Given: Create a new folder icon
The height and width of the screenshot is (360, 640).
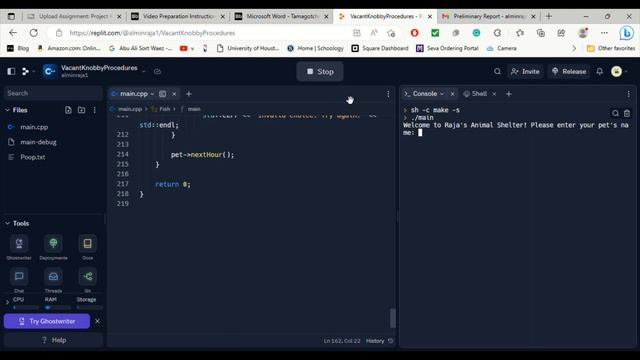Looking at the screenshot, I should (81, 110).
